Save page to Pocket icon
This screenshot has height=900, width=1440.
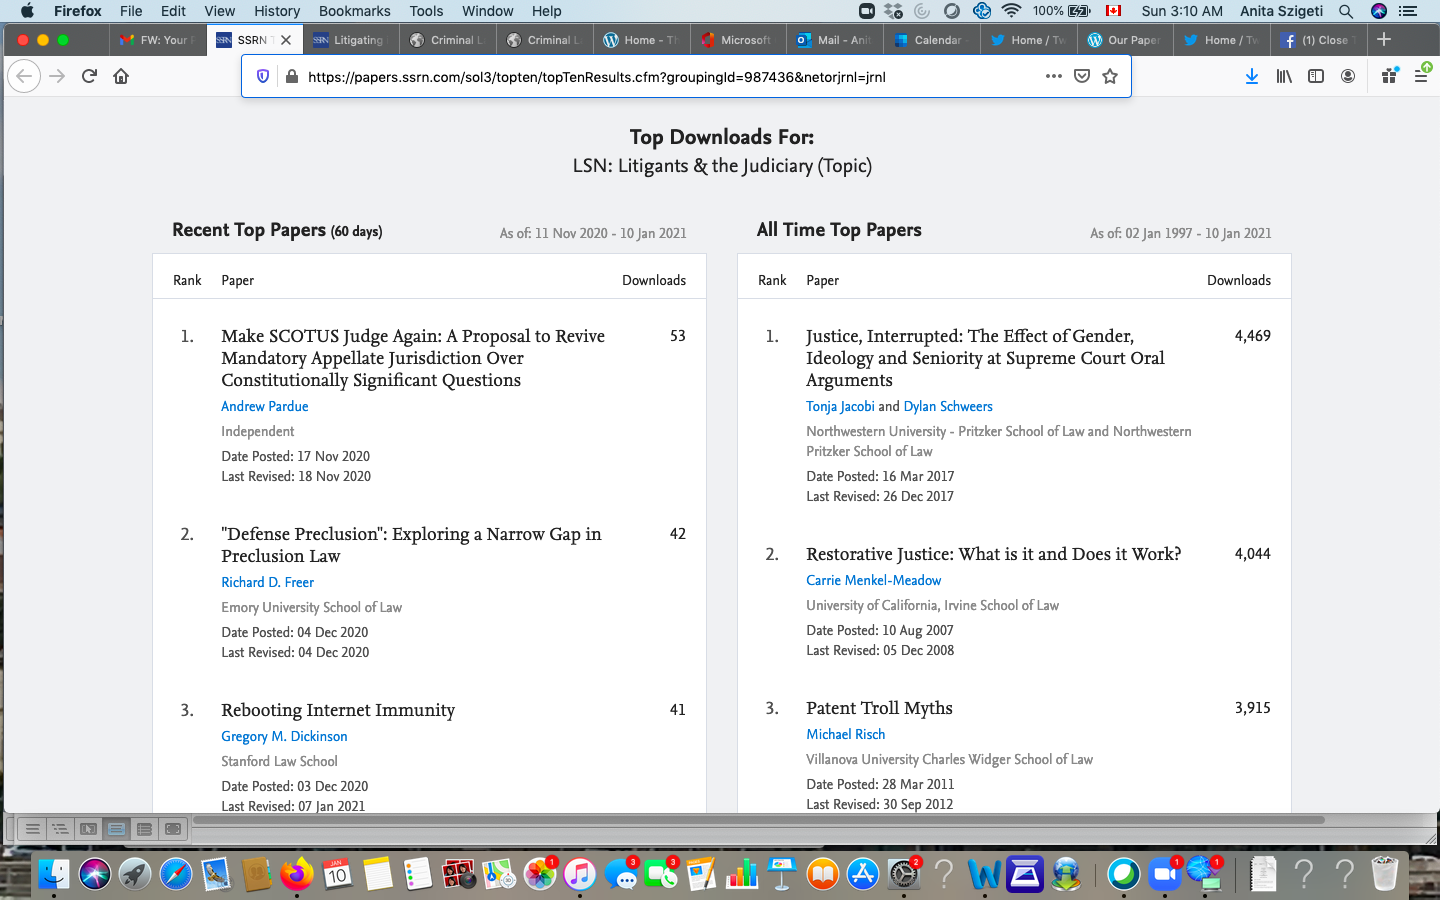[1082, 76]
